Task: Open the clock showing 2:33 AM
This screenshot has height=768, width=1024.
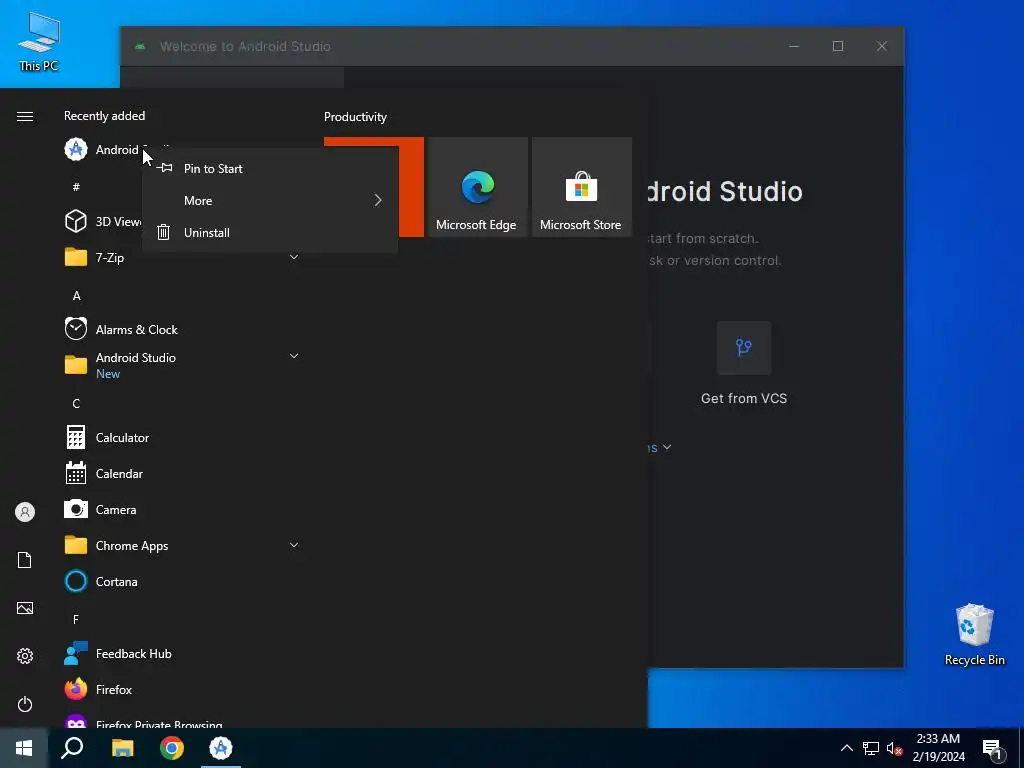Action: [x=938, y=748]
